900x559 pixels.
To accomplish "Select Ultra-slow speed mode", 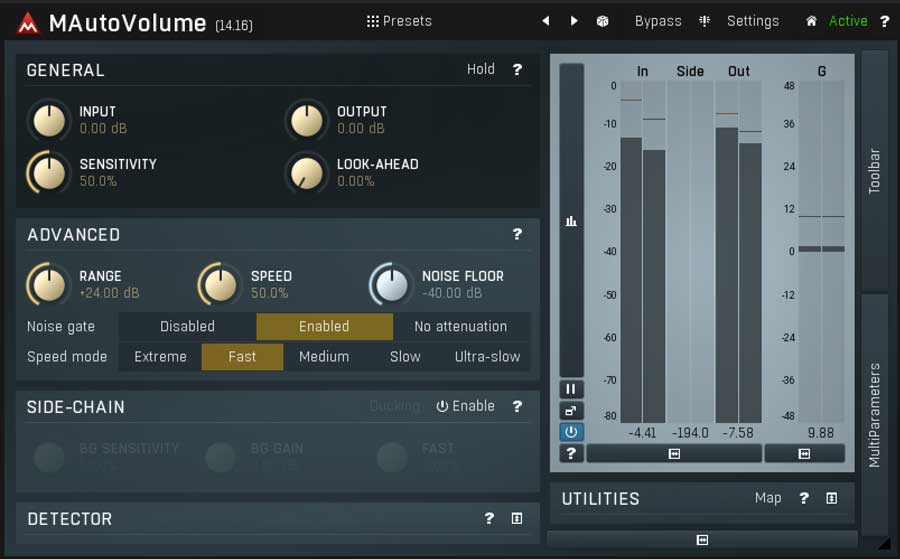I will 487,357.
